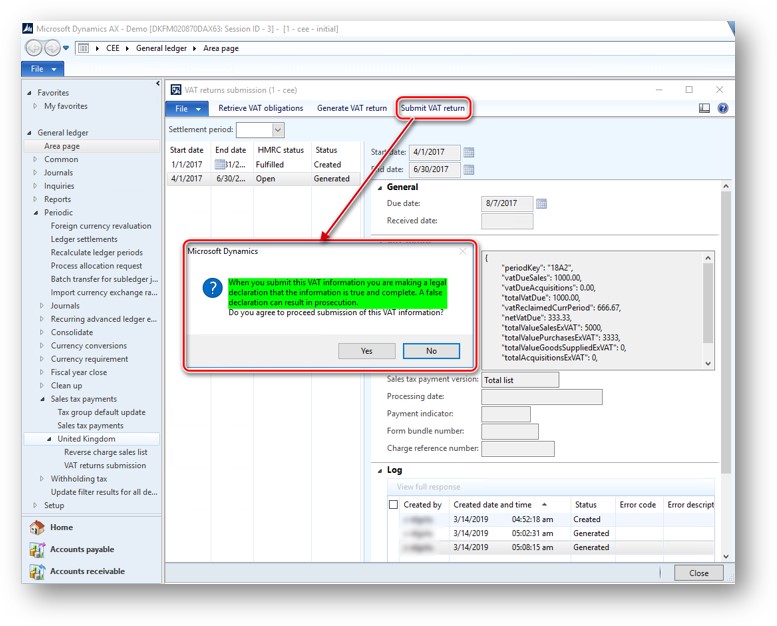777x626 pixels.
Task: Tick the Log grid select-all checkbox
Action: tap(393, 505)
